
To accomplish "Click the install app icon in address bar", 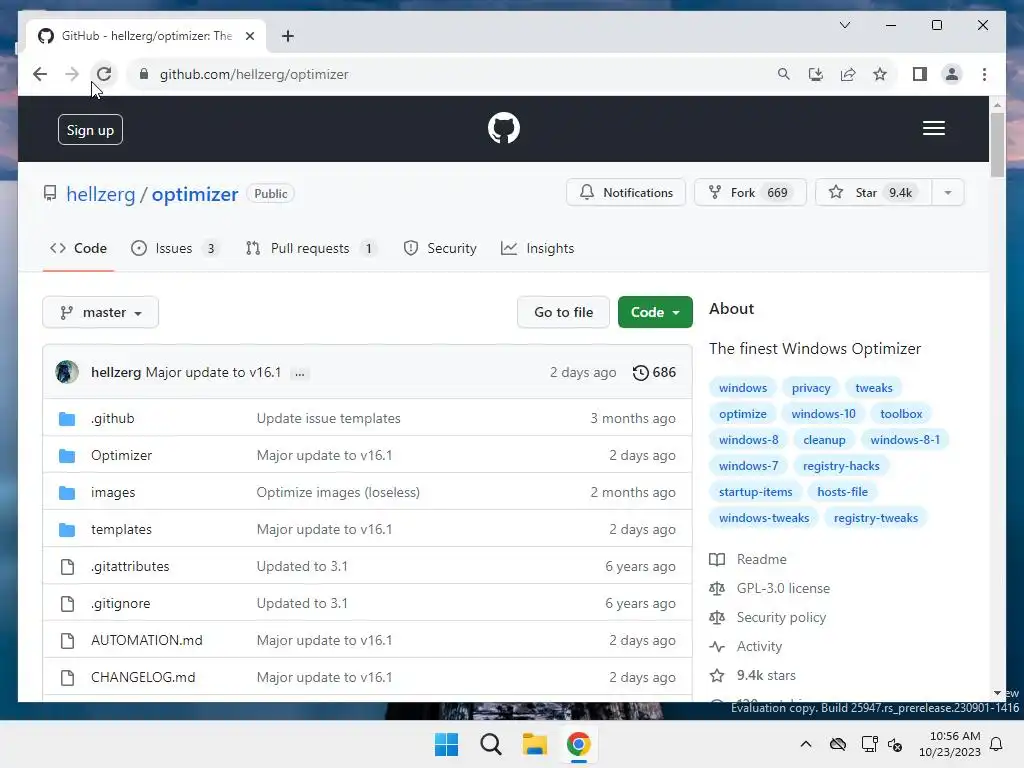I will pyautogui.click(x=816, y=74).
